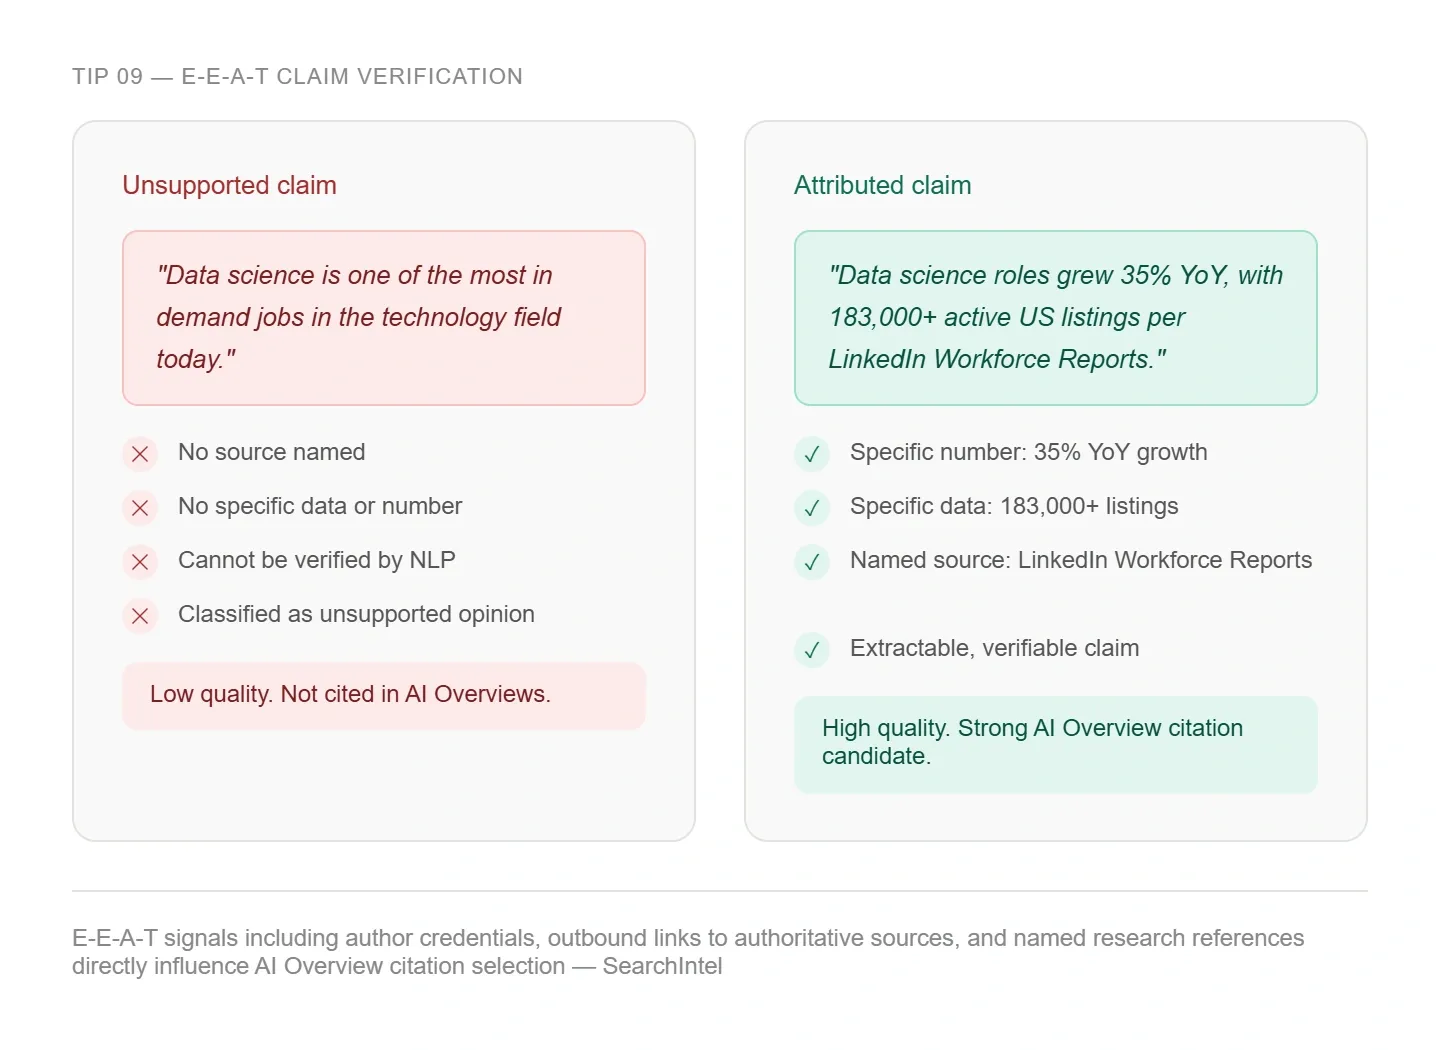Click the "Specific data: 183,000+ listings" text
The image size is (1440, 1050).
[x=1014, y=506]
